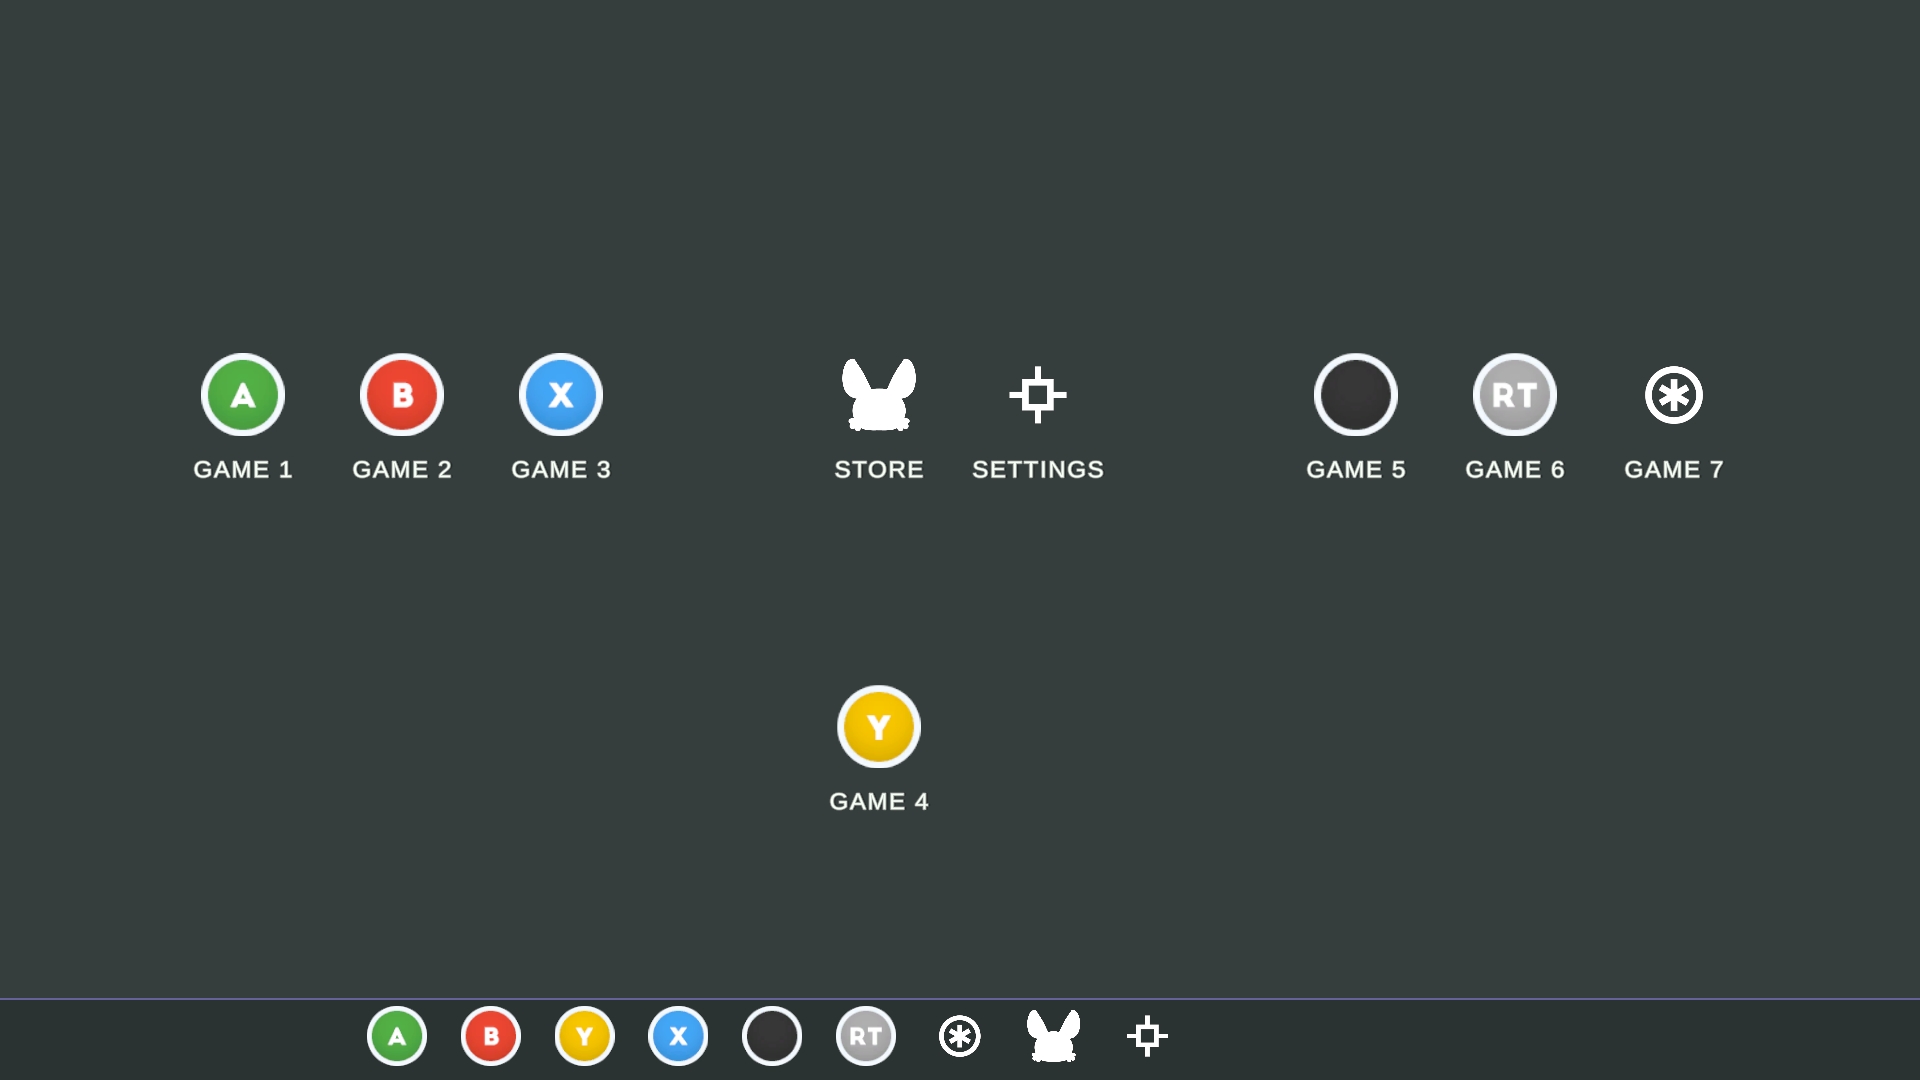
Task: Open Game 7 via the asterisk icon
Action: [x=1674, y=395]
